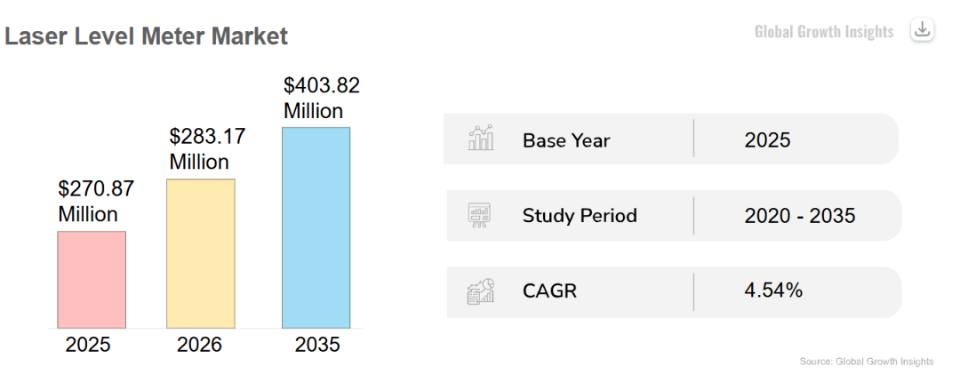Select the blue 2035 bar
Screen dimensions: 960x382
pyautogui.click(x=316, y=228)
